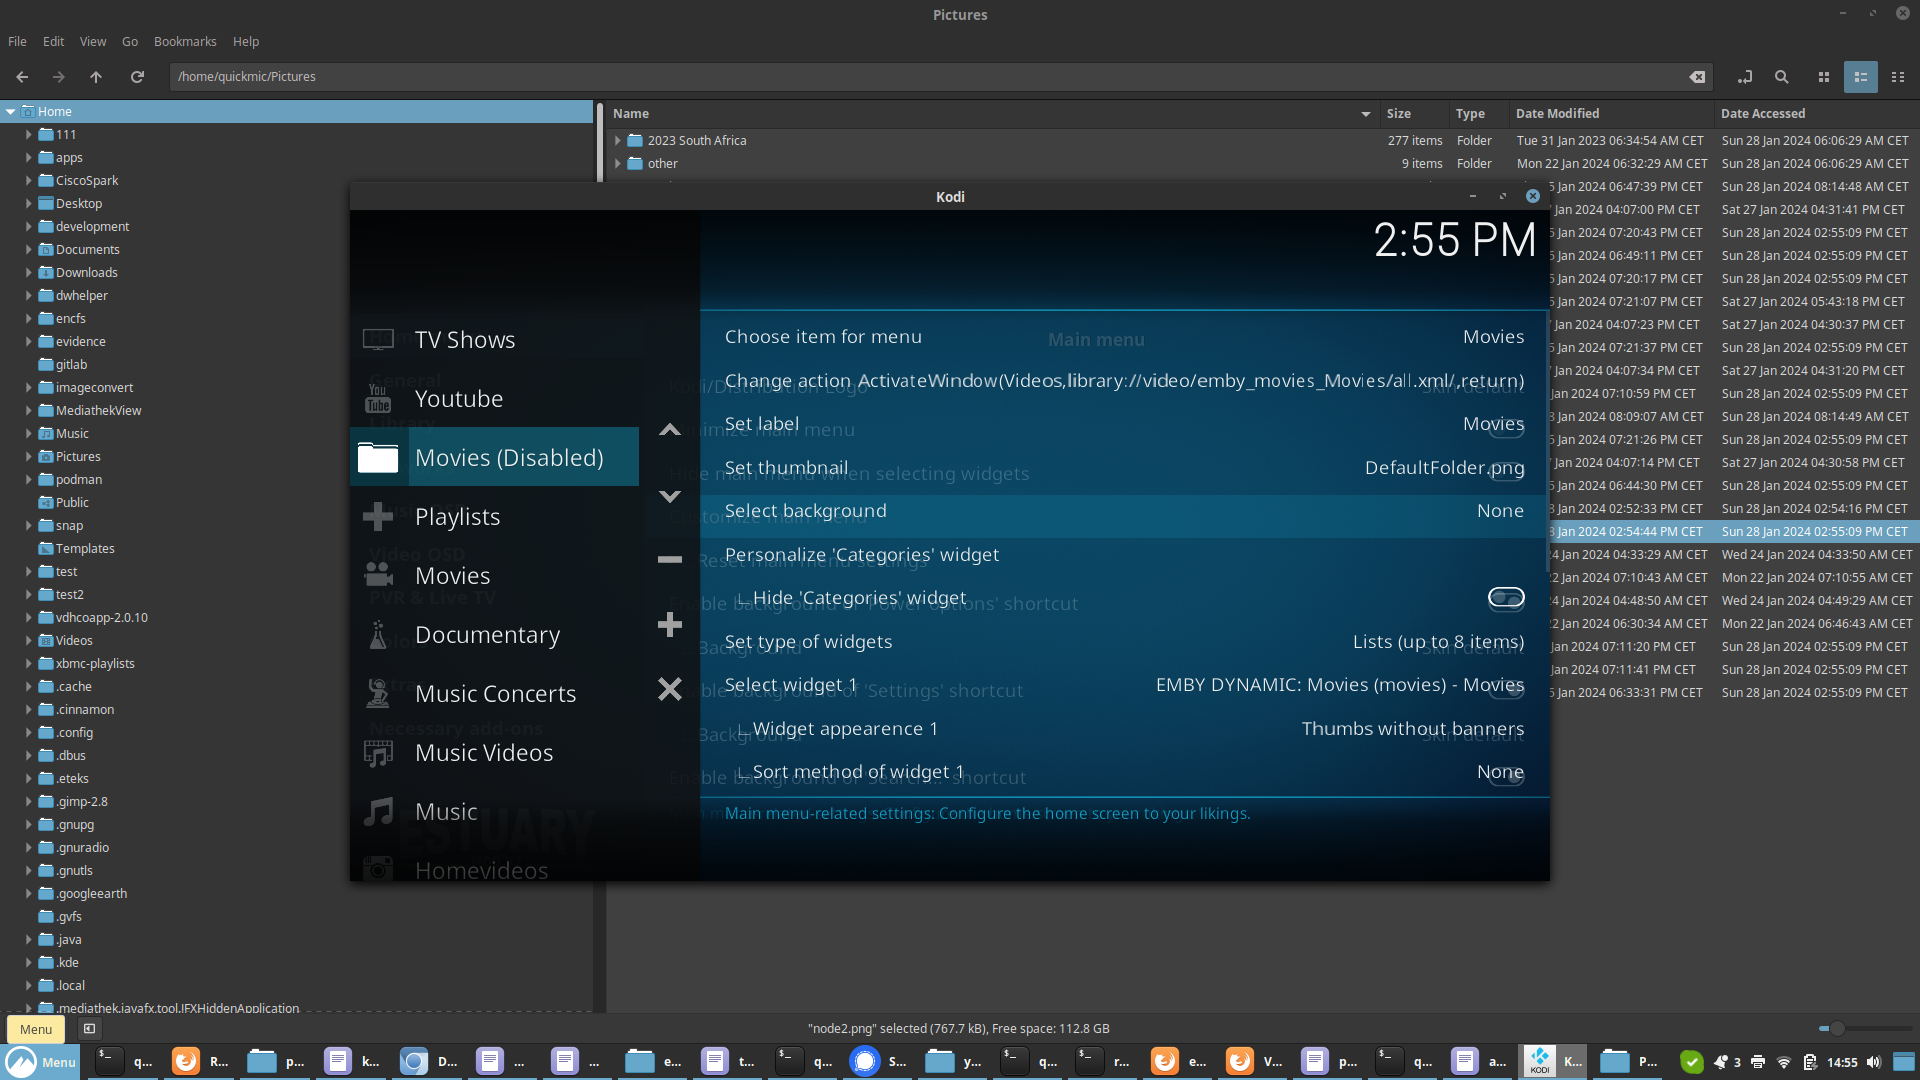Open the Bookmarks menu
The width and height of the screenshot is (1920, 1080).
[184, 42]
